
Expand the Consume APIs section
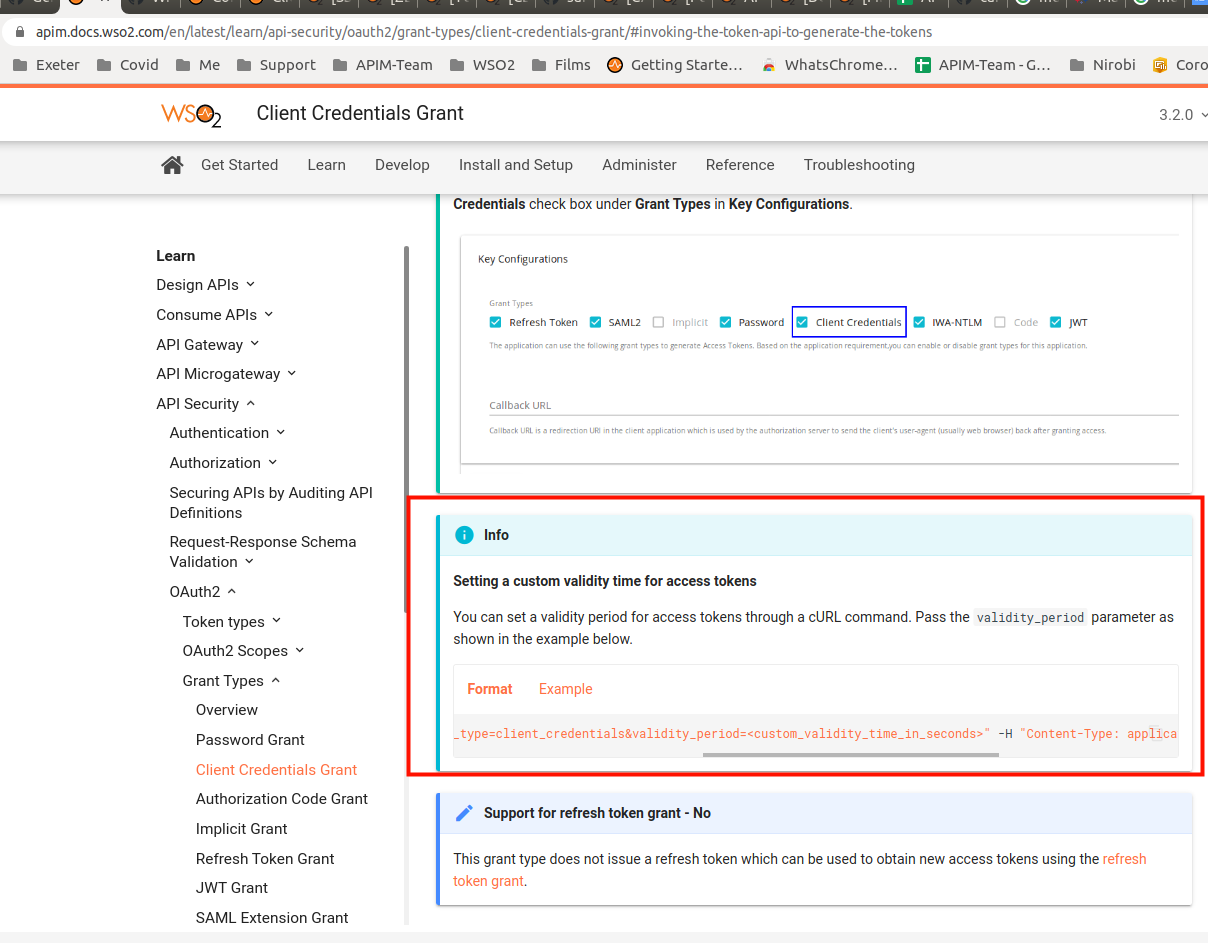click(214, 314)
